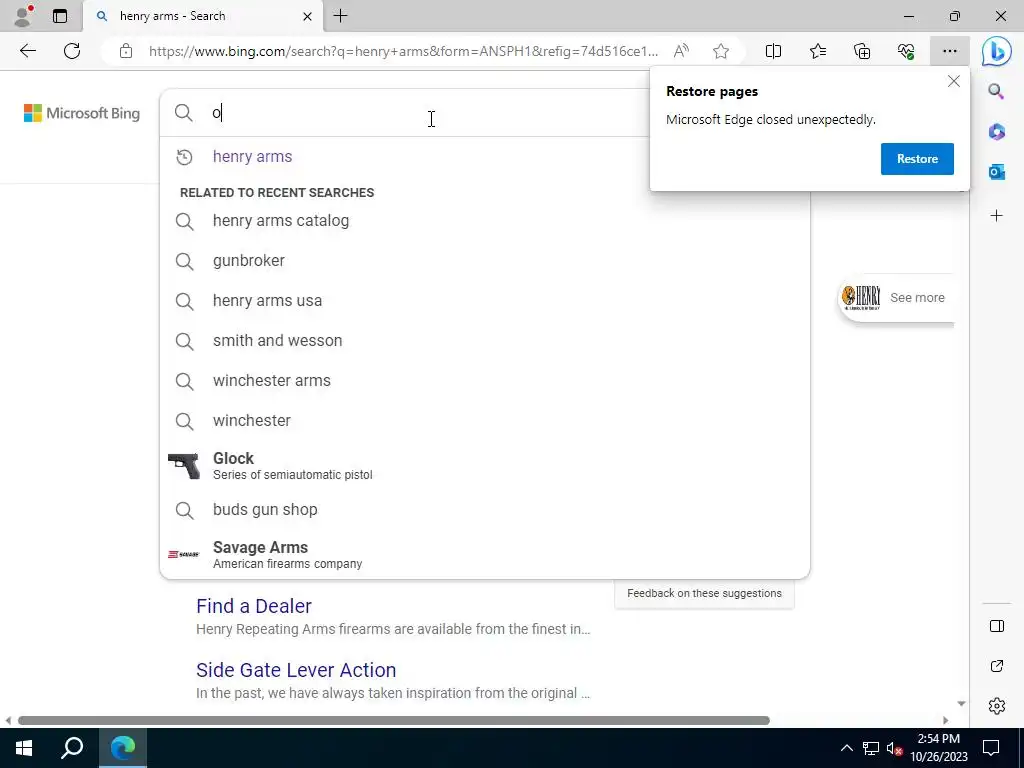View site information lock icon

(x=126, y=51)
